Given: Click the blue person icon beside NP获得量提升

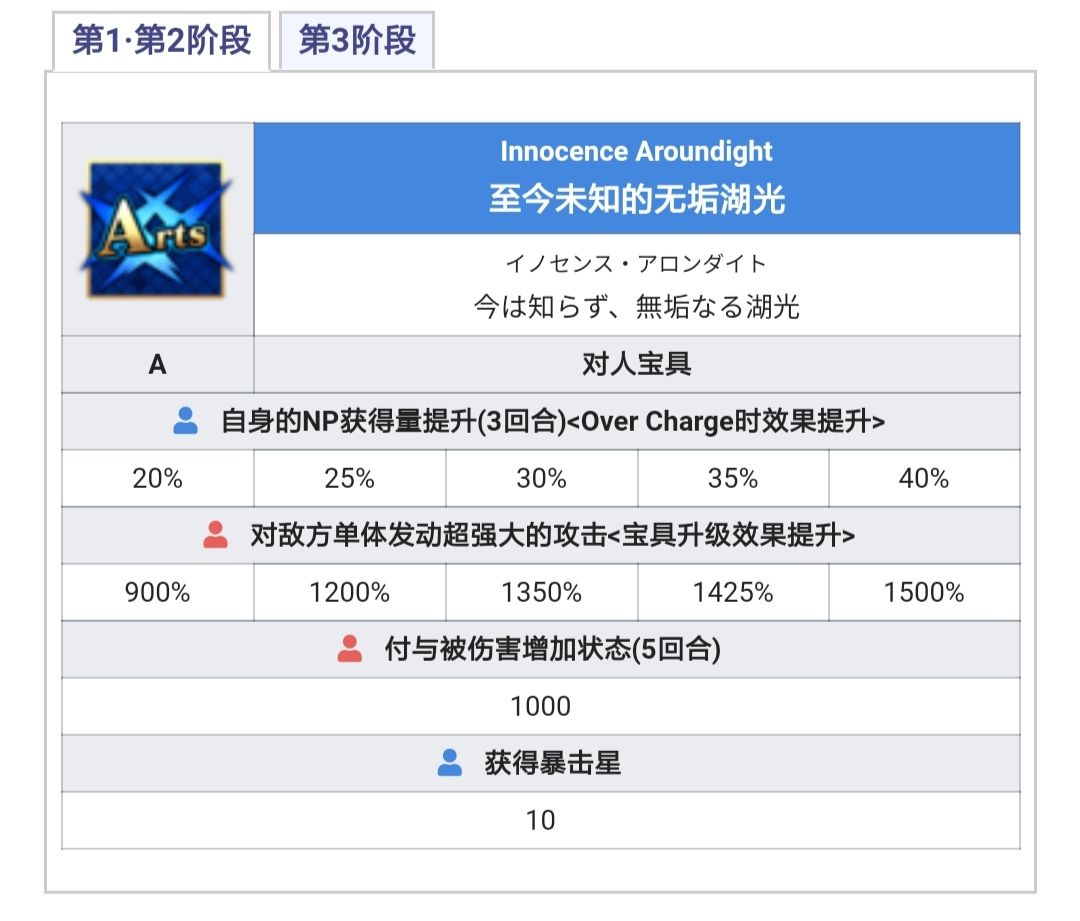Looking at the screenshot, I should point(186,421).
